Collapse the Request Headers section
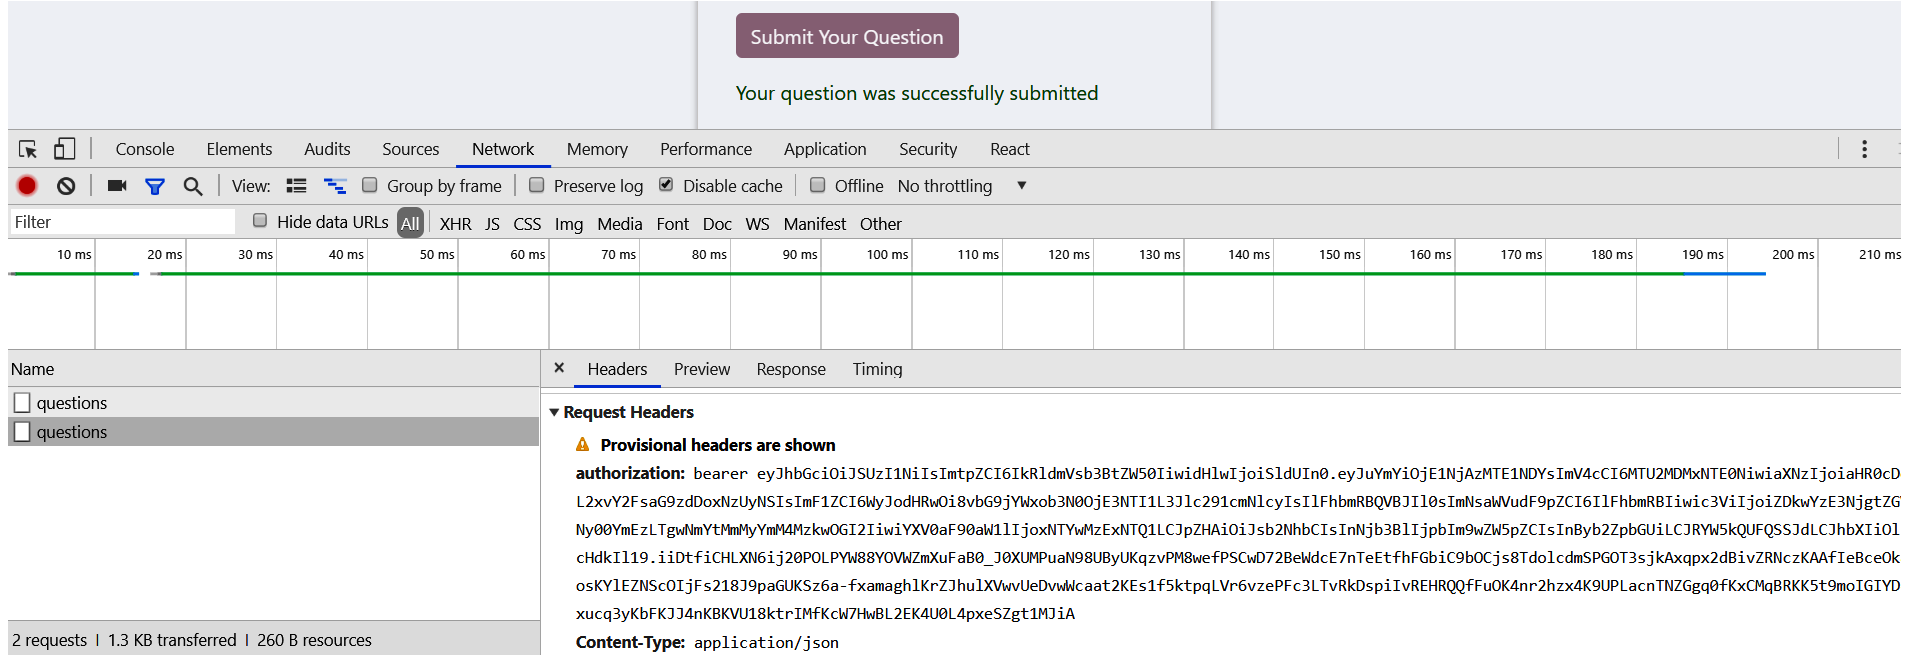1911x663 pixels. [554, 412]
